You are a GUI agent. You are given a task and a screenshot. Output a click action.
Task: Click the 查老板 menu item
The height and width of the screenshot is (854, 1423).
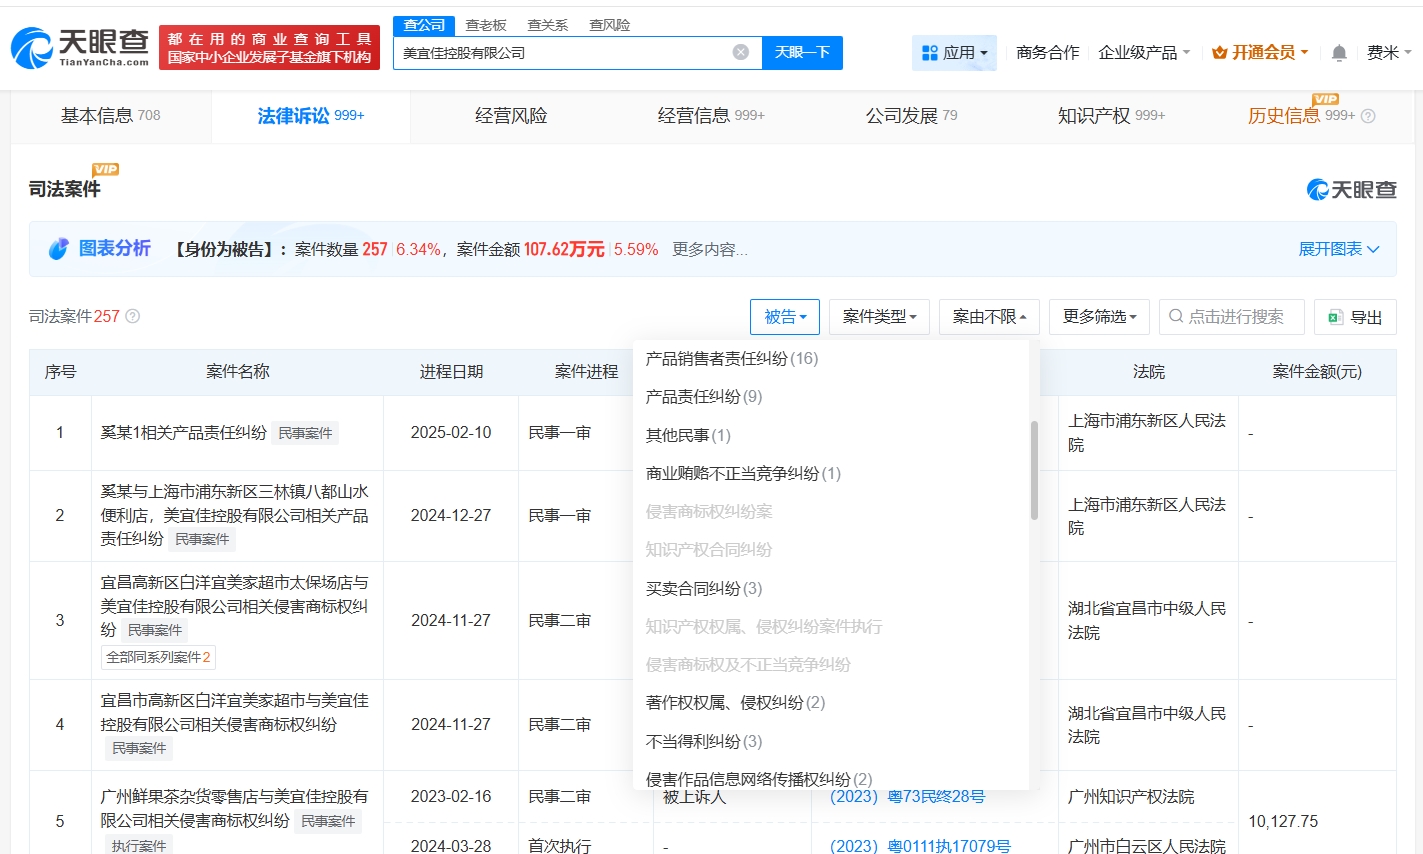[486, 25]
